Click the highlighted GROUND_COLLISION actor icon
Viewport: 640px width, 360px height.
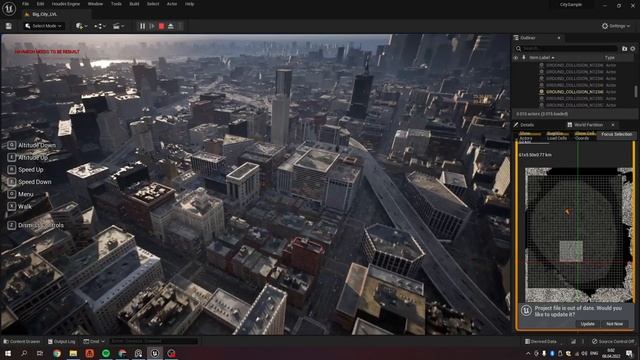pos(542,92)
